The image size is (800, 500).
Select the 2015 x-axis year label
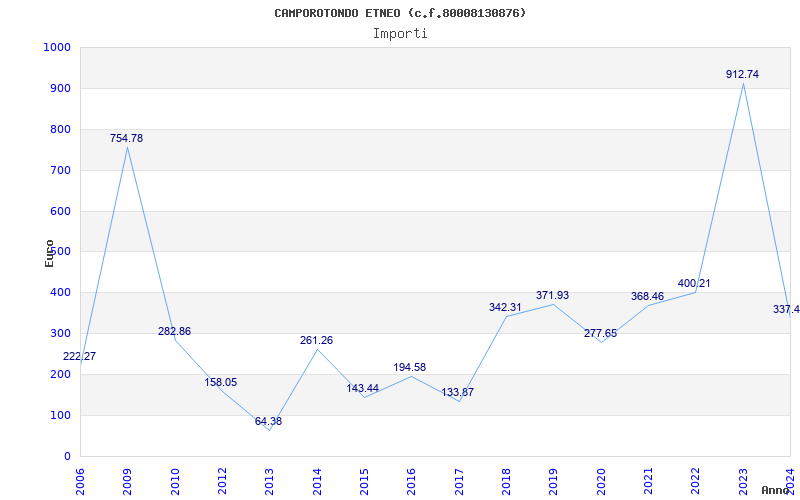(x=364, y=481)
